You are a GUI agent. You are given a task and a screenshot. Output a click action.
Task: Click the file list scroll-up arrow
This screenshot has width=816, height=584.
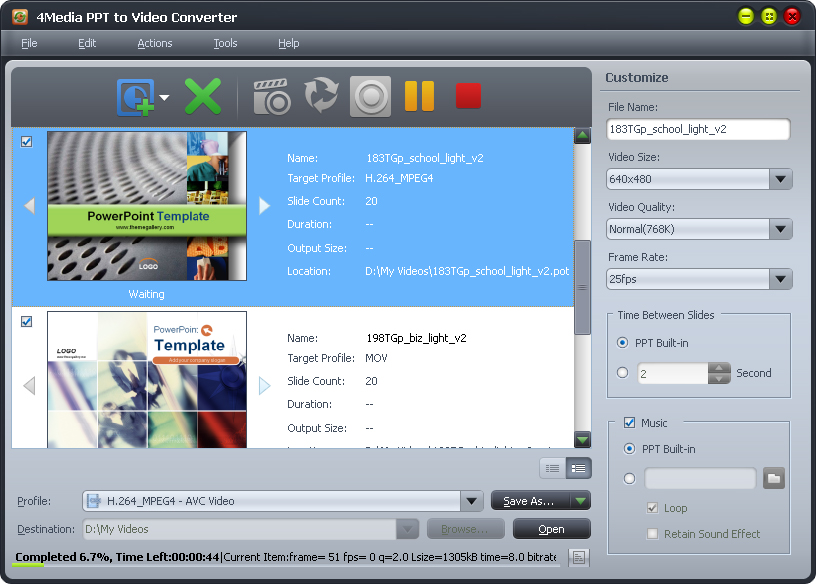(x=582, y=136)
